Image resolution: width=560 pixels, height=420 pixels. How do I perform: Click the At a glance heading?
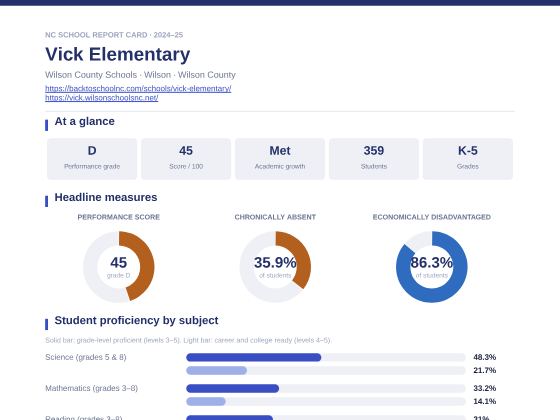pyautogui.click(x=84, y=121)
